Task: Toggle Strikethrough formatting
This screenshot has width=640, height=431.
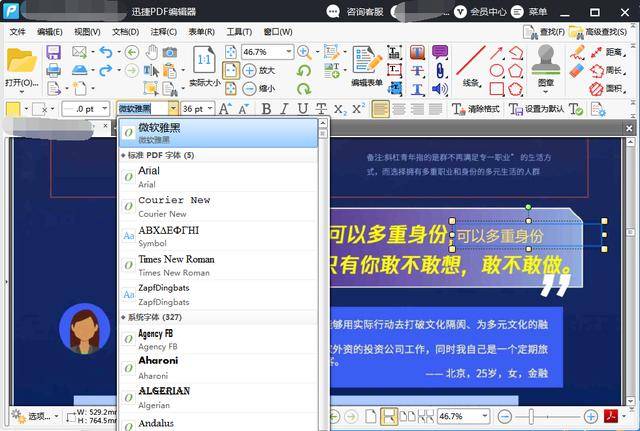Action: pos(321,109)
